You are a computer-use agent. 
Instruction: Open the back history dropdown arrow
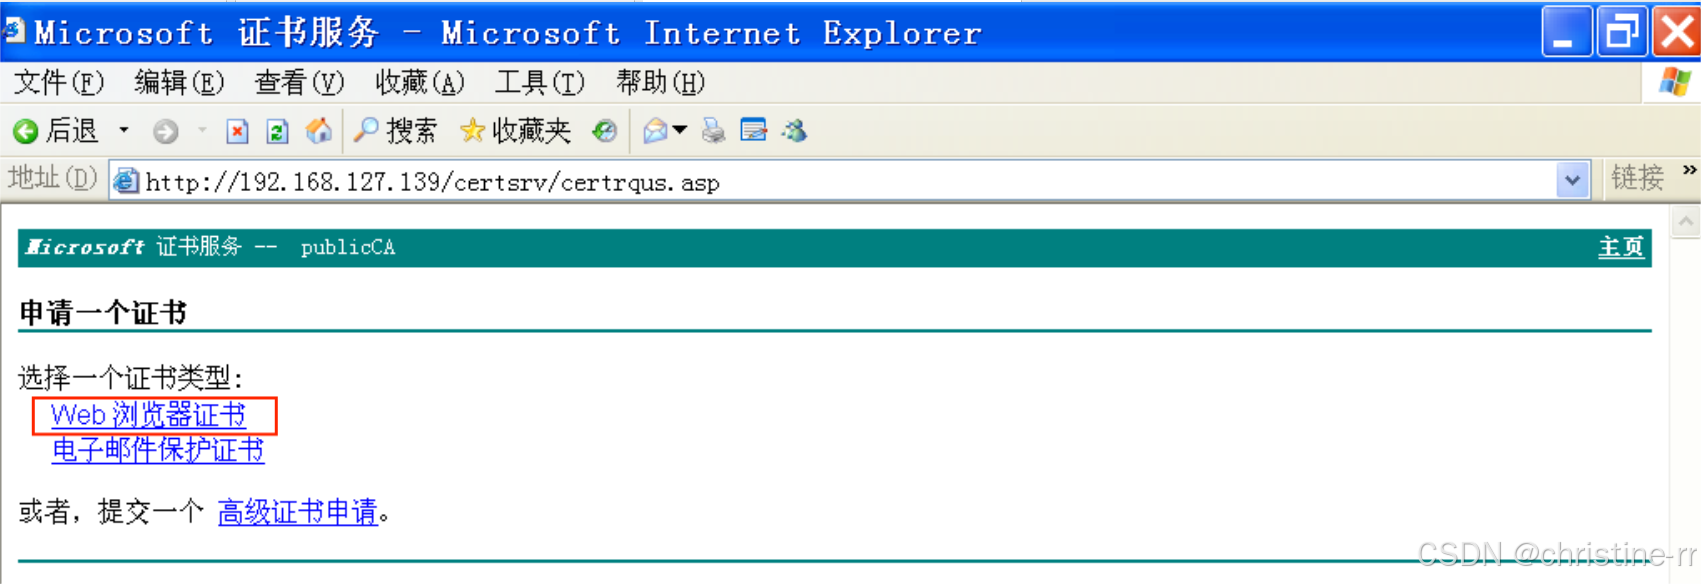[x=124, y=130]
